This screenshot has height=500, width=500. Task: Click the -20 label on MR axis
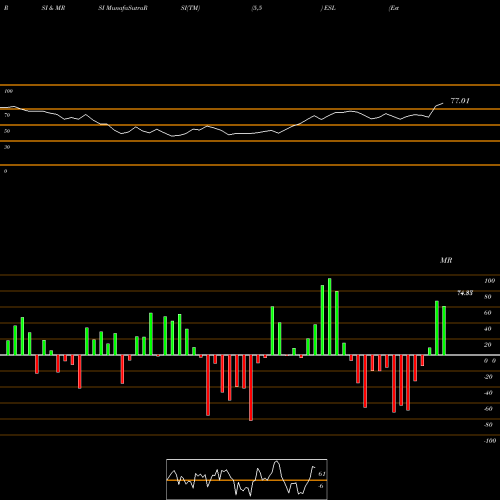pos(488,377)
